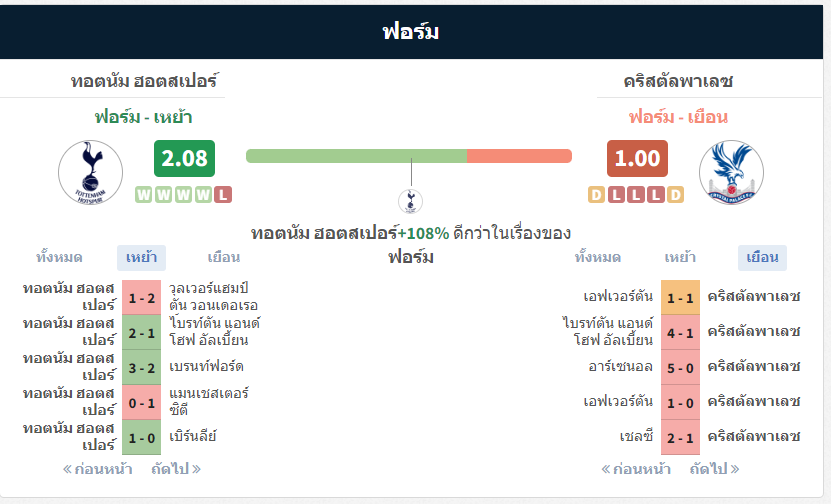Click Tottenham's first green W badge
The width and height of the screenshot is (831, 504).
tap(144, 195)
